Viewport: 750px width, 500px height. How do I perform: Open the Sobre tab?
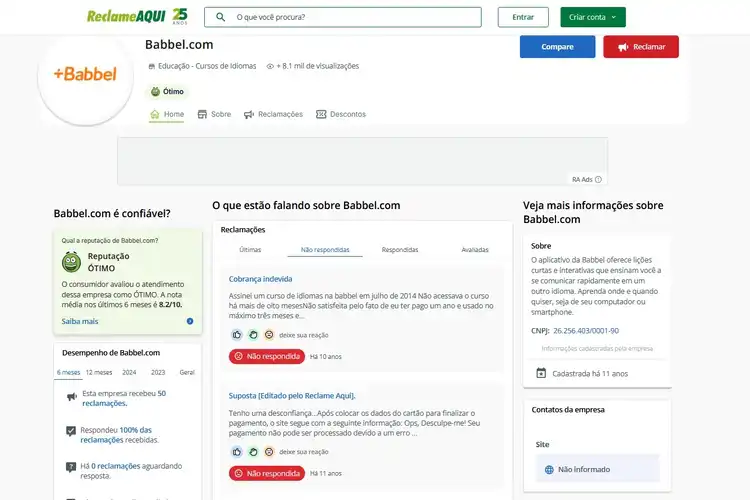(x=214, y=114)
